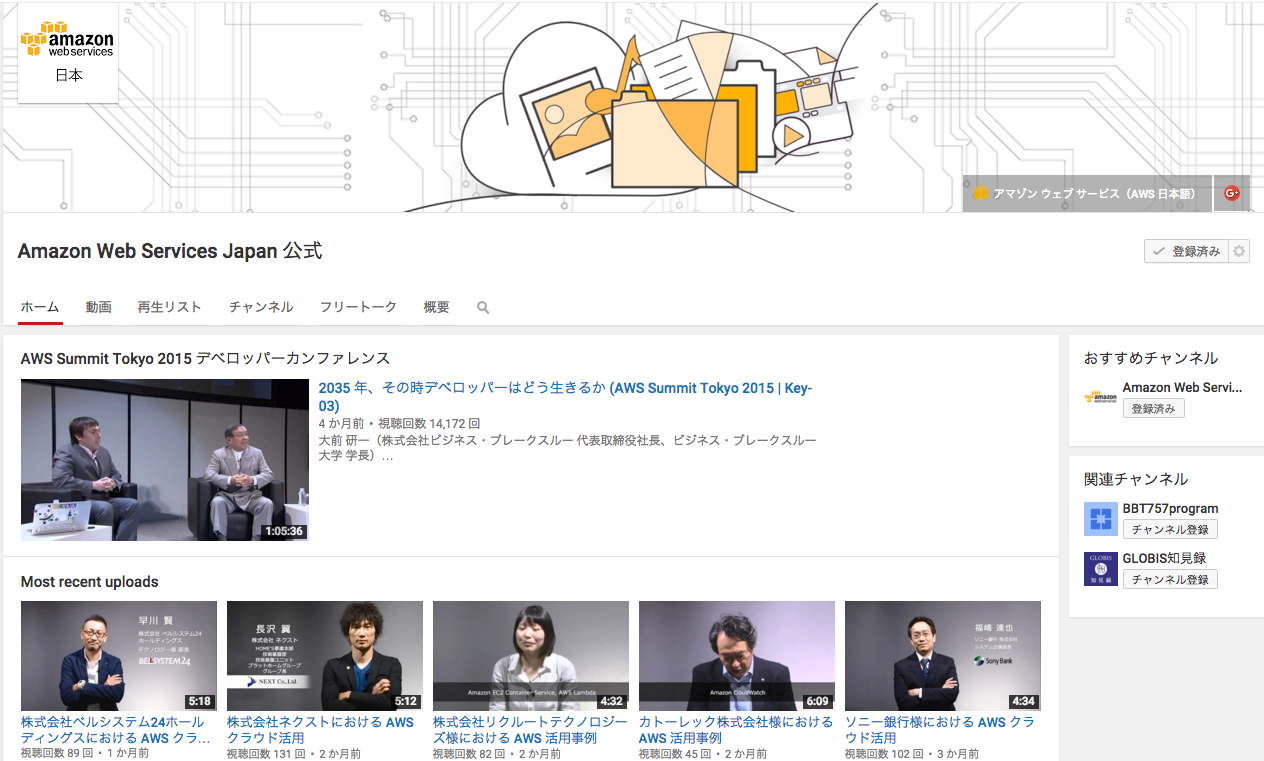Click the AWS Japan channel logo
Image resolution: width=1264 pixels, height=761 pixels.
point(68,53)
